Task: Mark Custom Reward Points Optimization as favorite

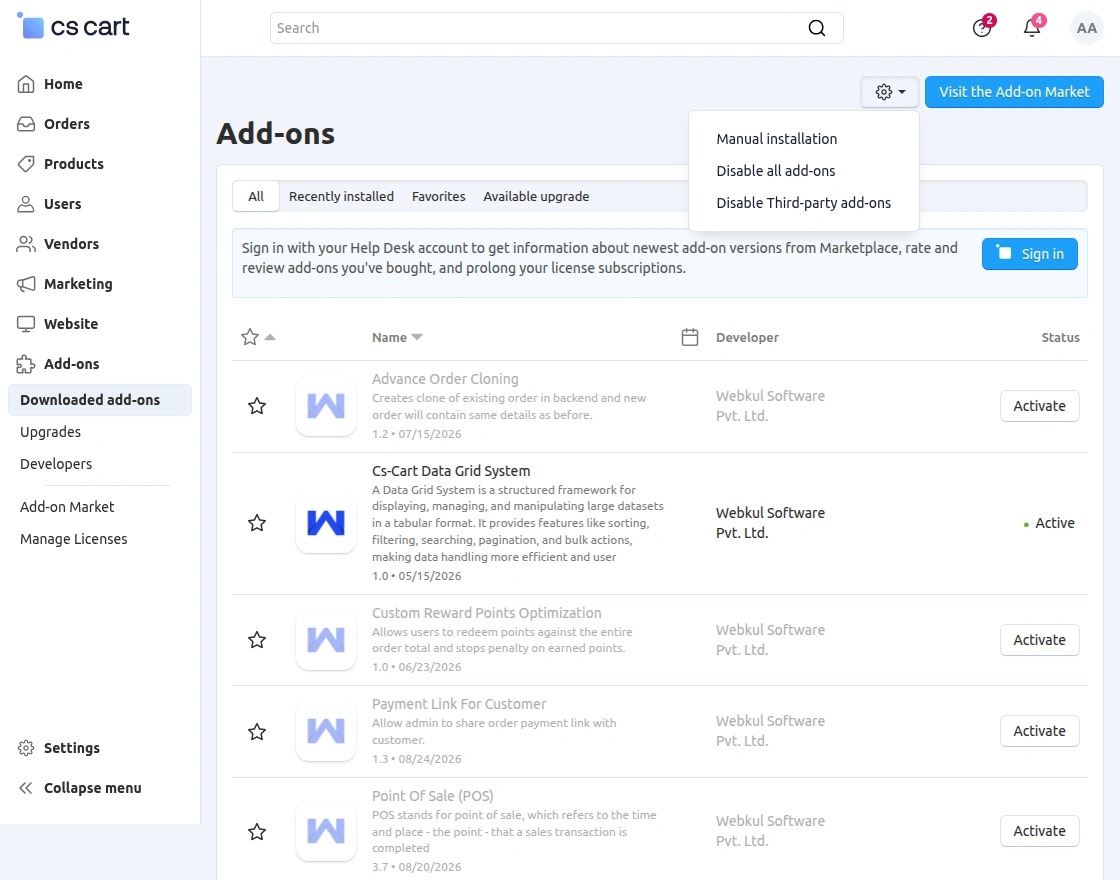Action: 257,640
